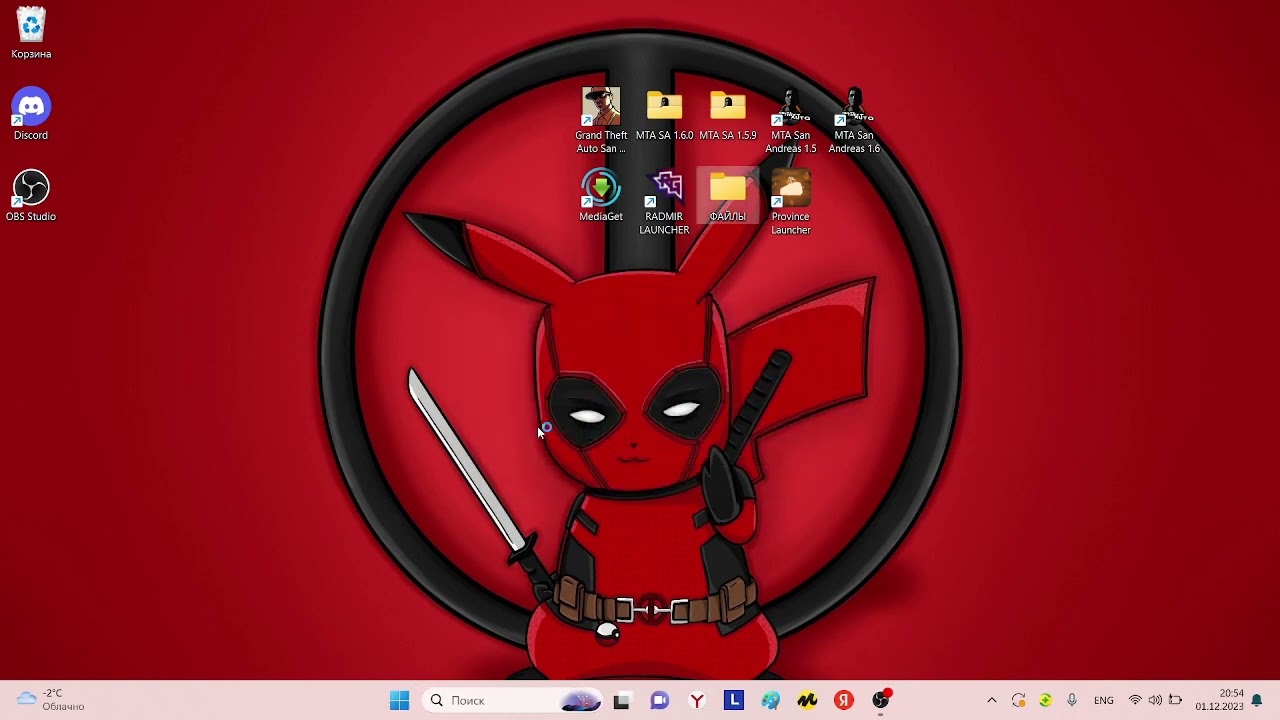Viewport: 1280px width, 720px height.
Task: Click the update sync tray icon
Action: [1018, 700]
